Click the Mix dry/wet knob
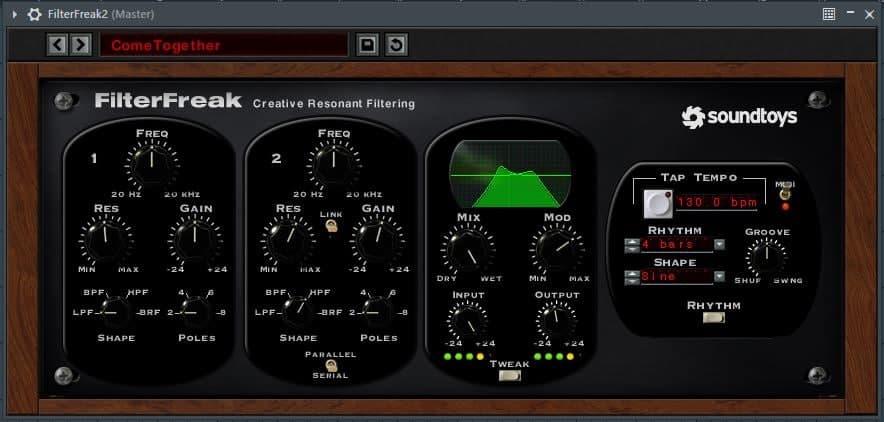 tap(467, 248)
